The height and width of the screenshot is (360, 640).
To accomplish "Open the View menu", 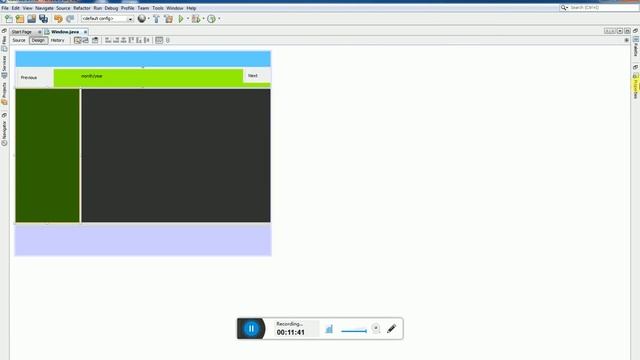I will coord(27,8).
